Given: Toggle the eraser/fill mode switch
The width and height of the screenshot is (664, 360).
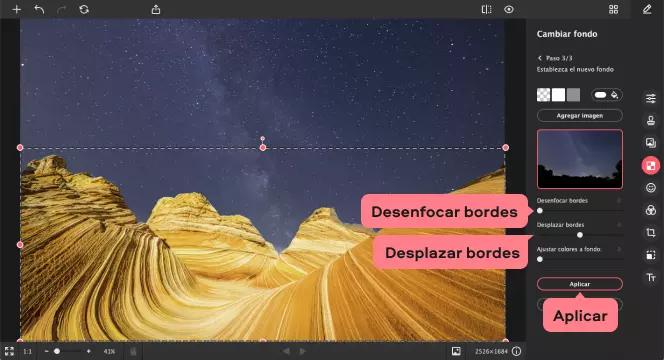Looking at the screenshot, I should 607,95.
